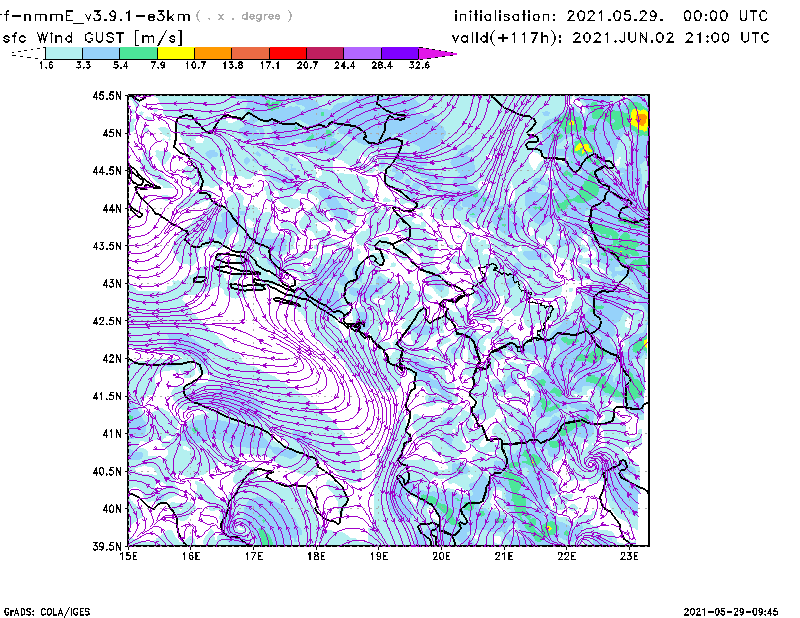Click the coral 13.8–17.1 legend swatch
The image size is (800, 618).
point(250,53)
